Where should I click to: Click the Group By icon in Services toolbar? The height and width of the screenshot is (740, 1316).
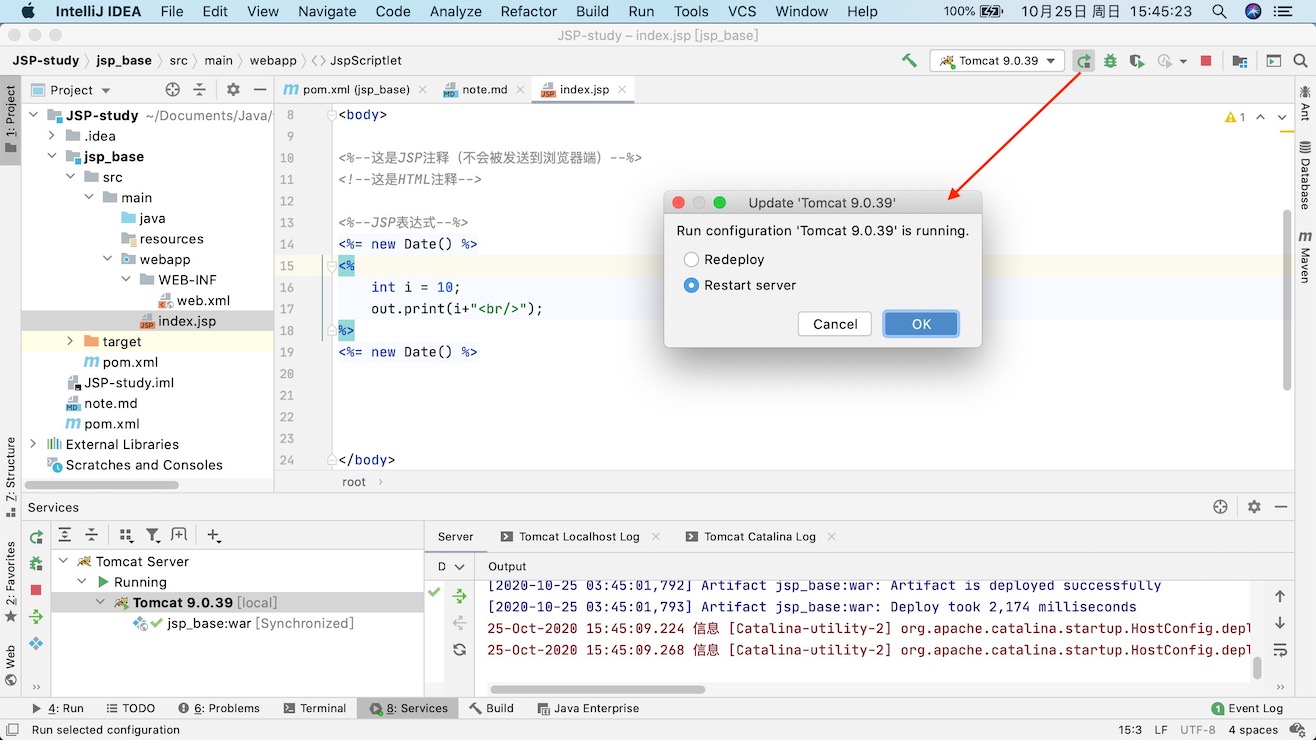click(126, 536)
